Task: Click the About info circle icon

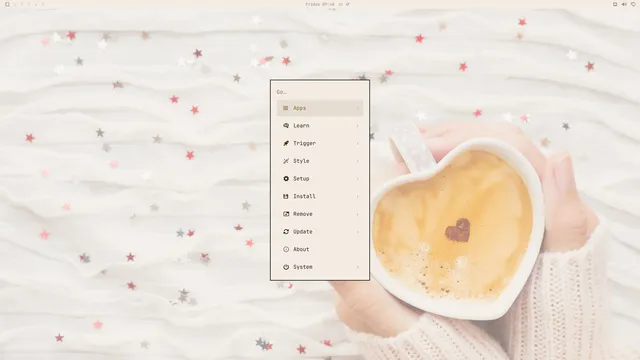Action: point(286,249)
